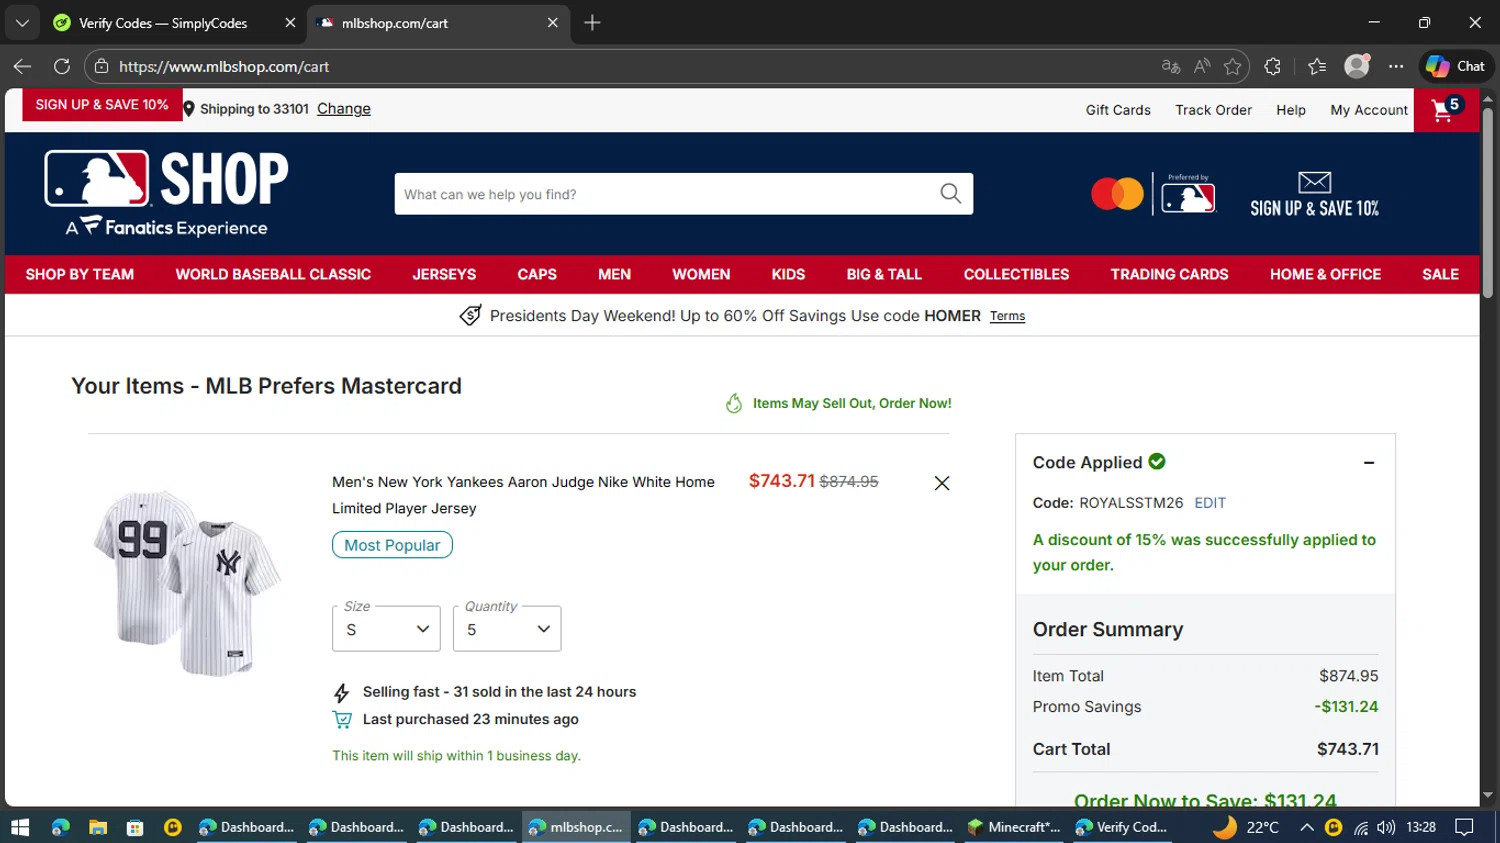Open notifications center in taskbar

coord(1465,827)
